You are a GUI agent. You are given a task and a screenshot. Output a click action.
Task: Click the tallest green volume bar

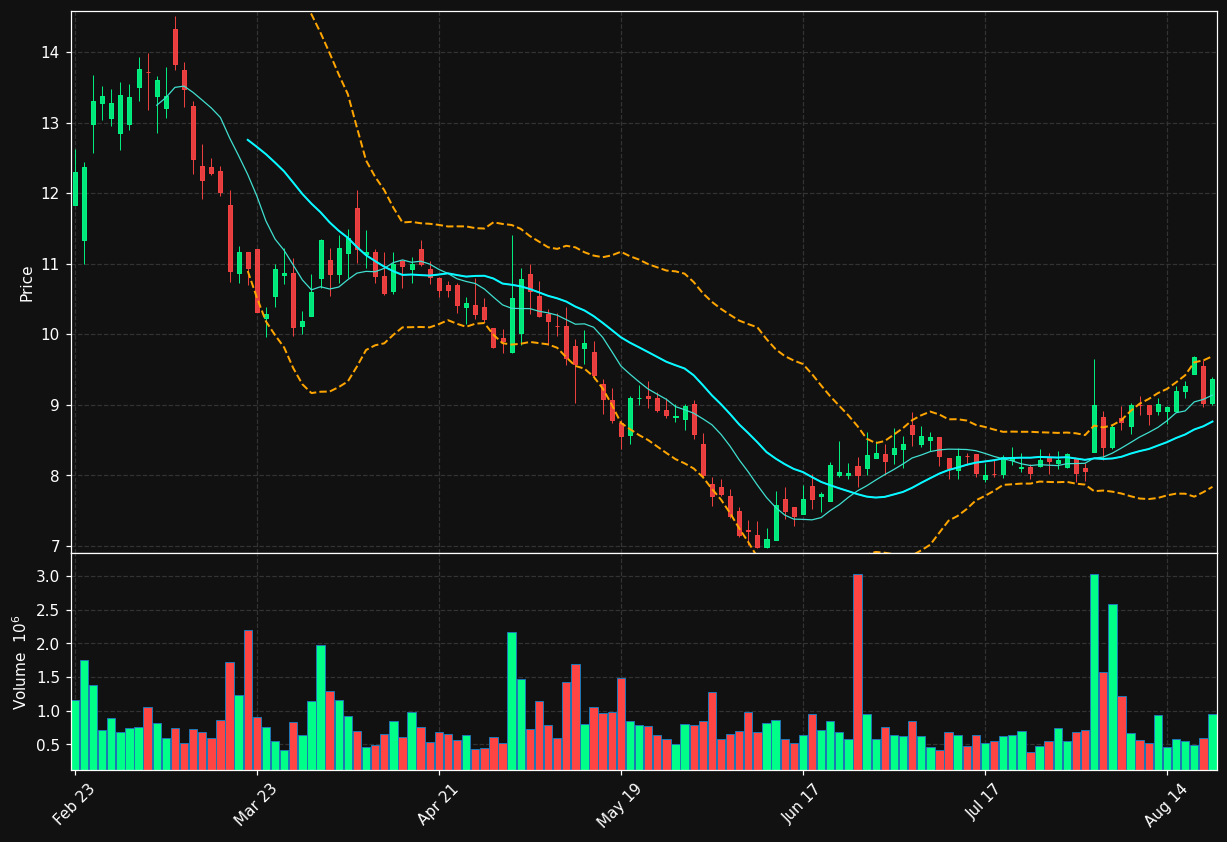click(x=1094, y=672)
